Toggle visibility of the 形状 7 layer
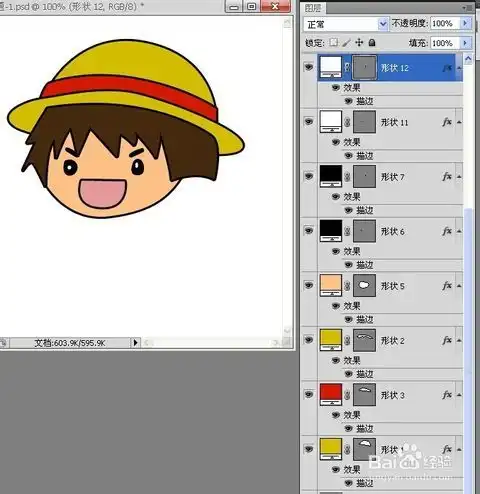This screenshot has height=494, width=480. 309,176
